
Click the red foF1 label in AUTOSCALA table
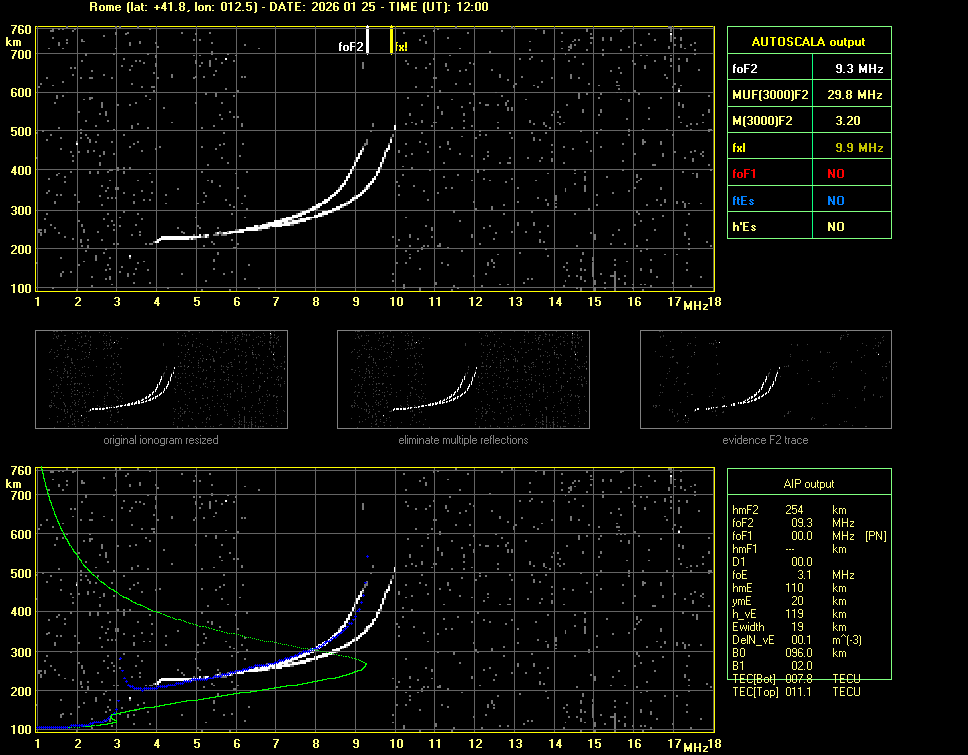tap(746, 174)
